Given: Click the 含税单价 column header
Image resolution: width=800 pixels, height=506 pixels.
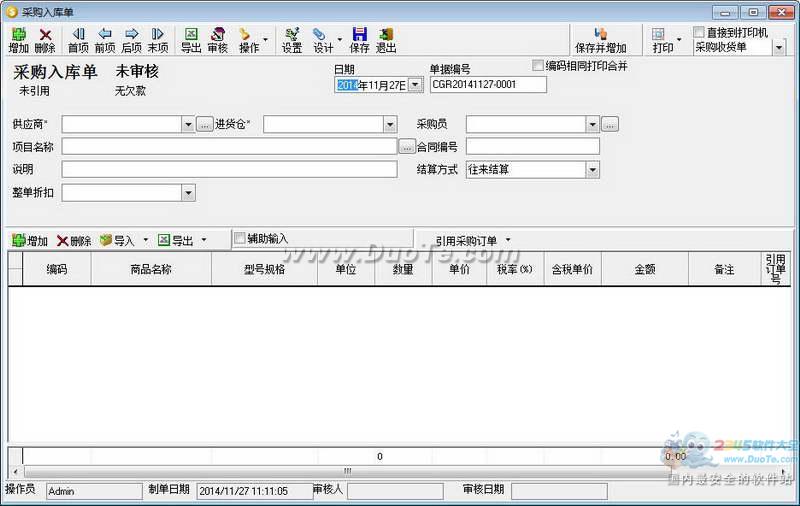Looking at the screenshot, I should click(572, 269).
